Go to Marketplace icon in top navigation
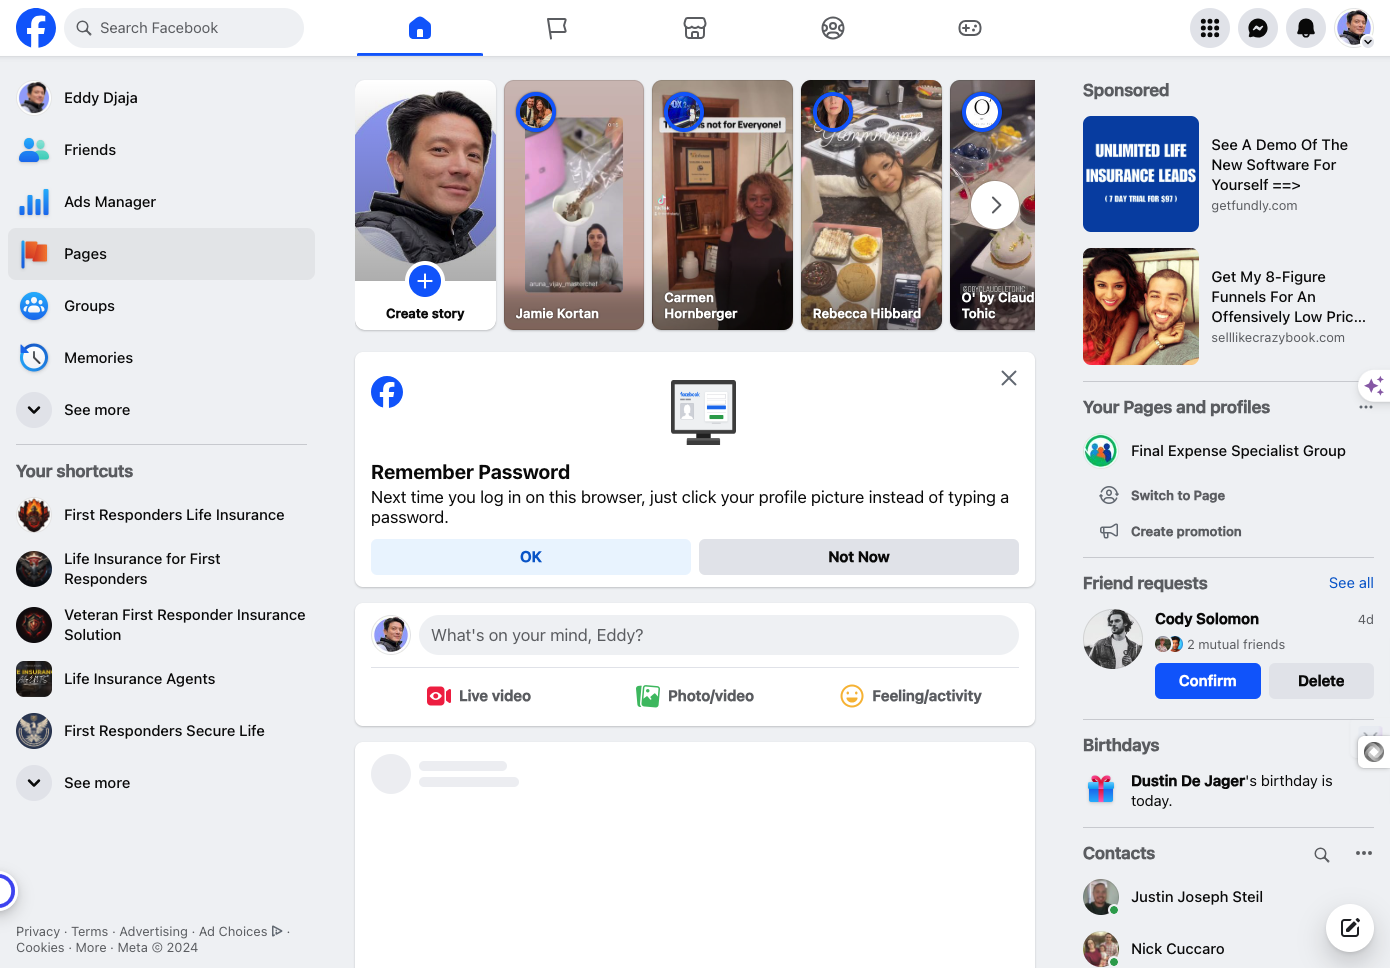Viewport: 1390px width, 968px height. [695, 28]
